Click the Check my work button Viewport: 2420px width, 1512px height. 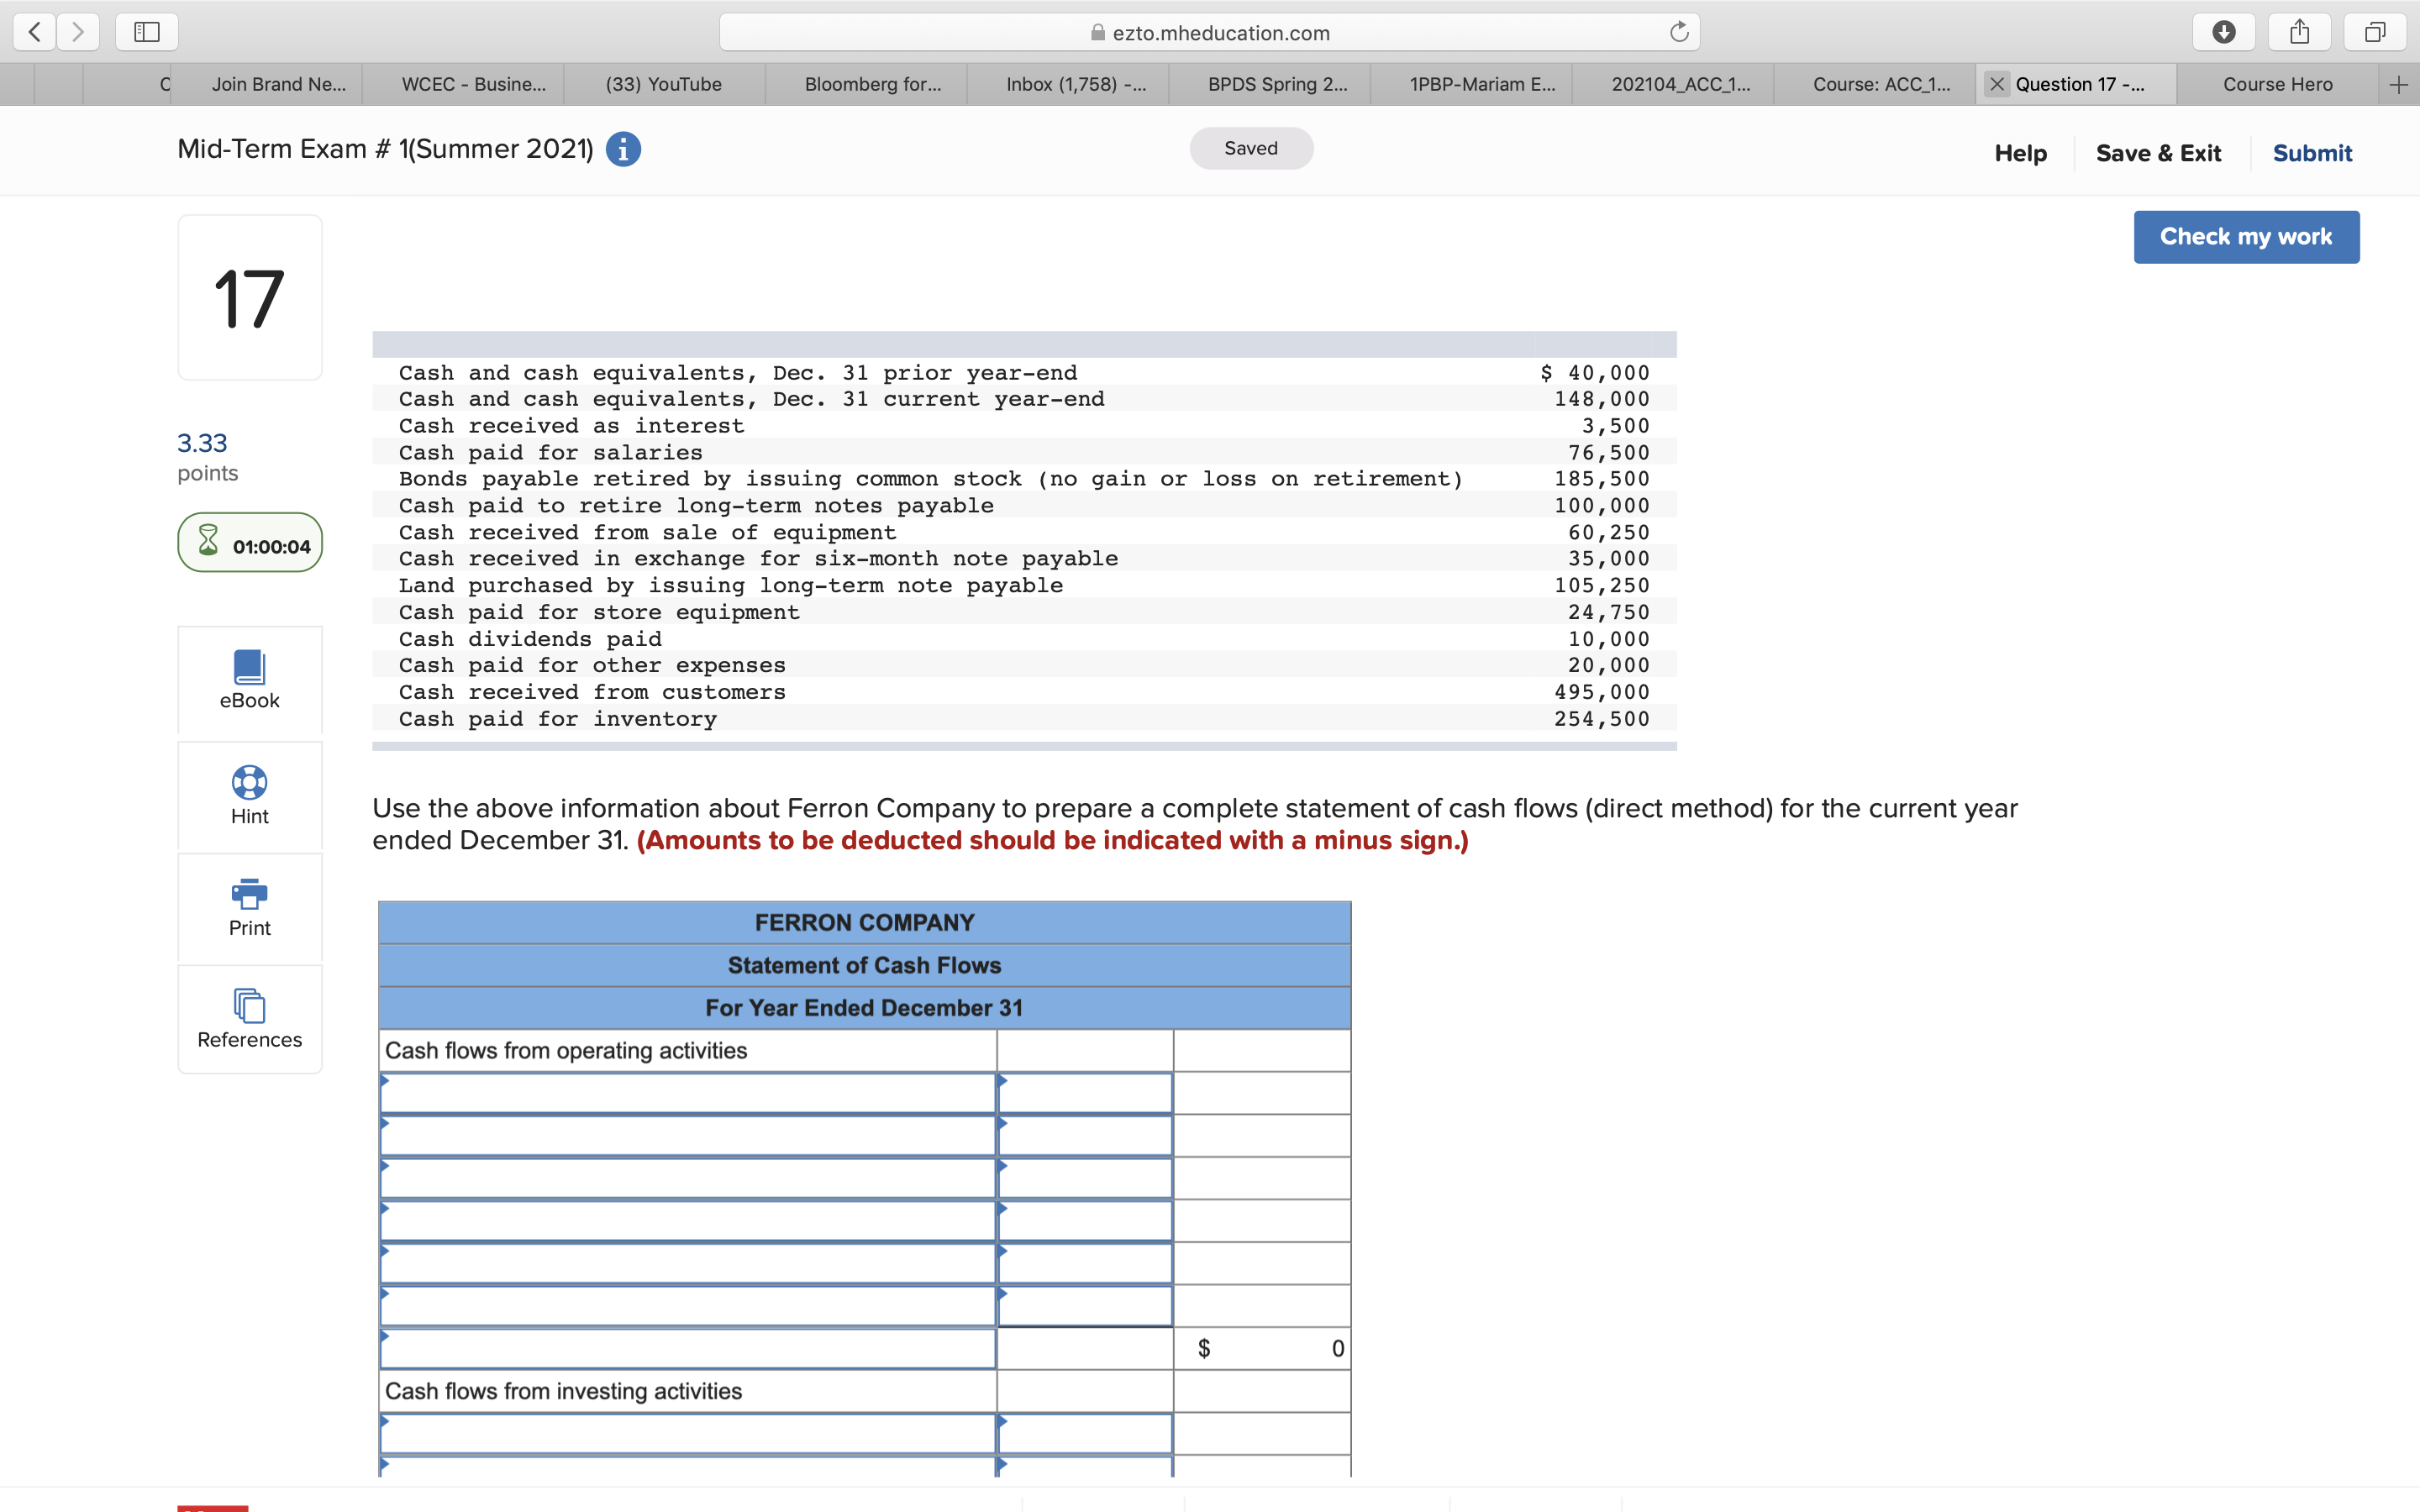click(2245, 237)
